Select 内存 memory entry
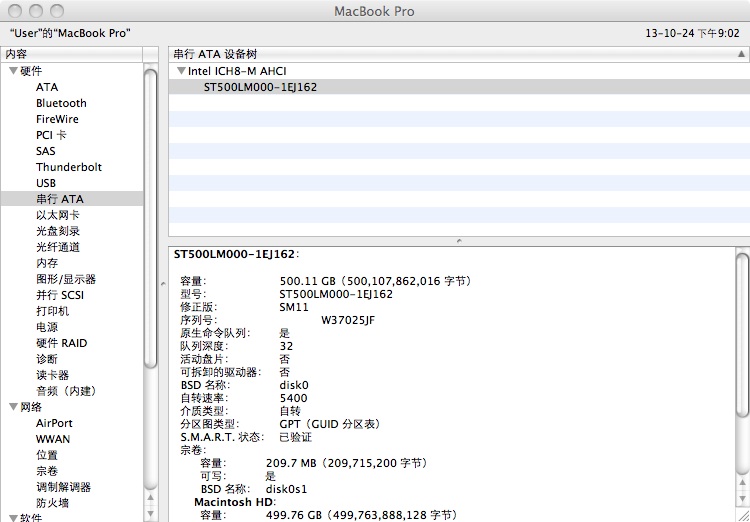750x522 pixels. [x=47, y=263]
